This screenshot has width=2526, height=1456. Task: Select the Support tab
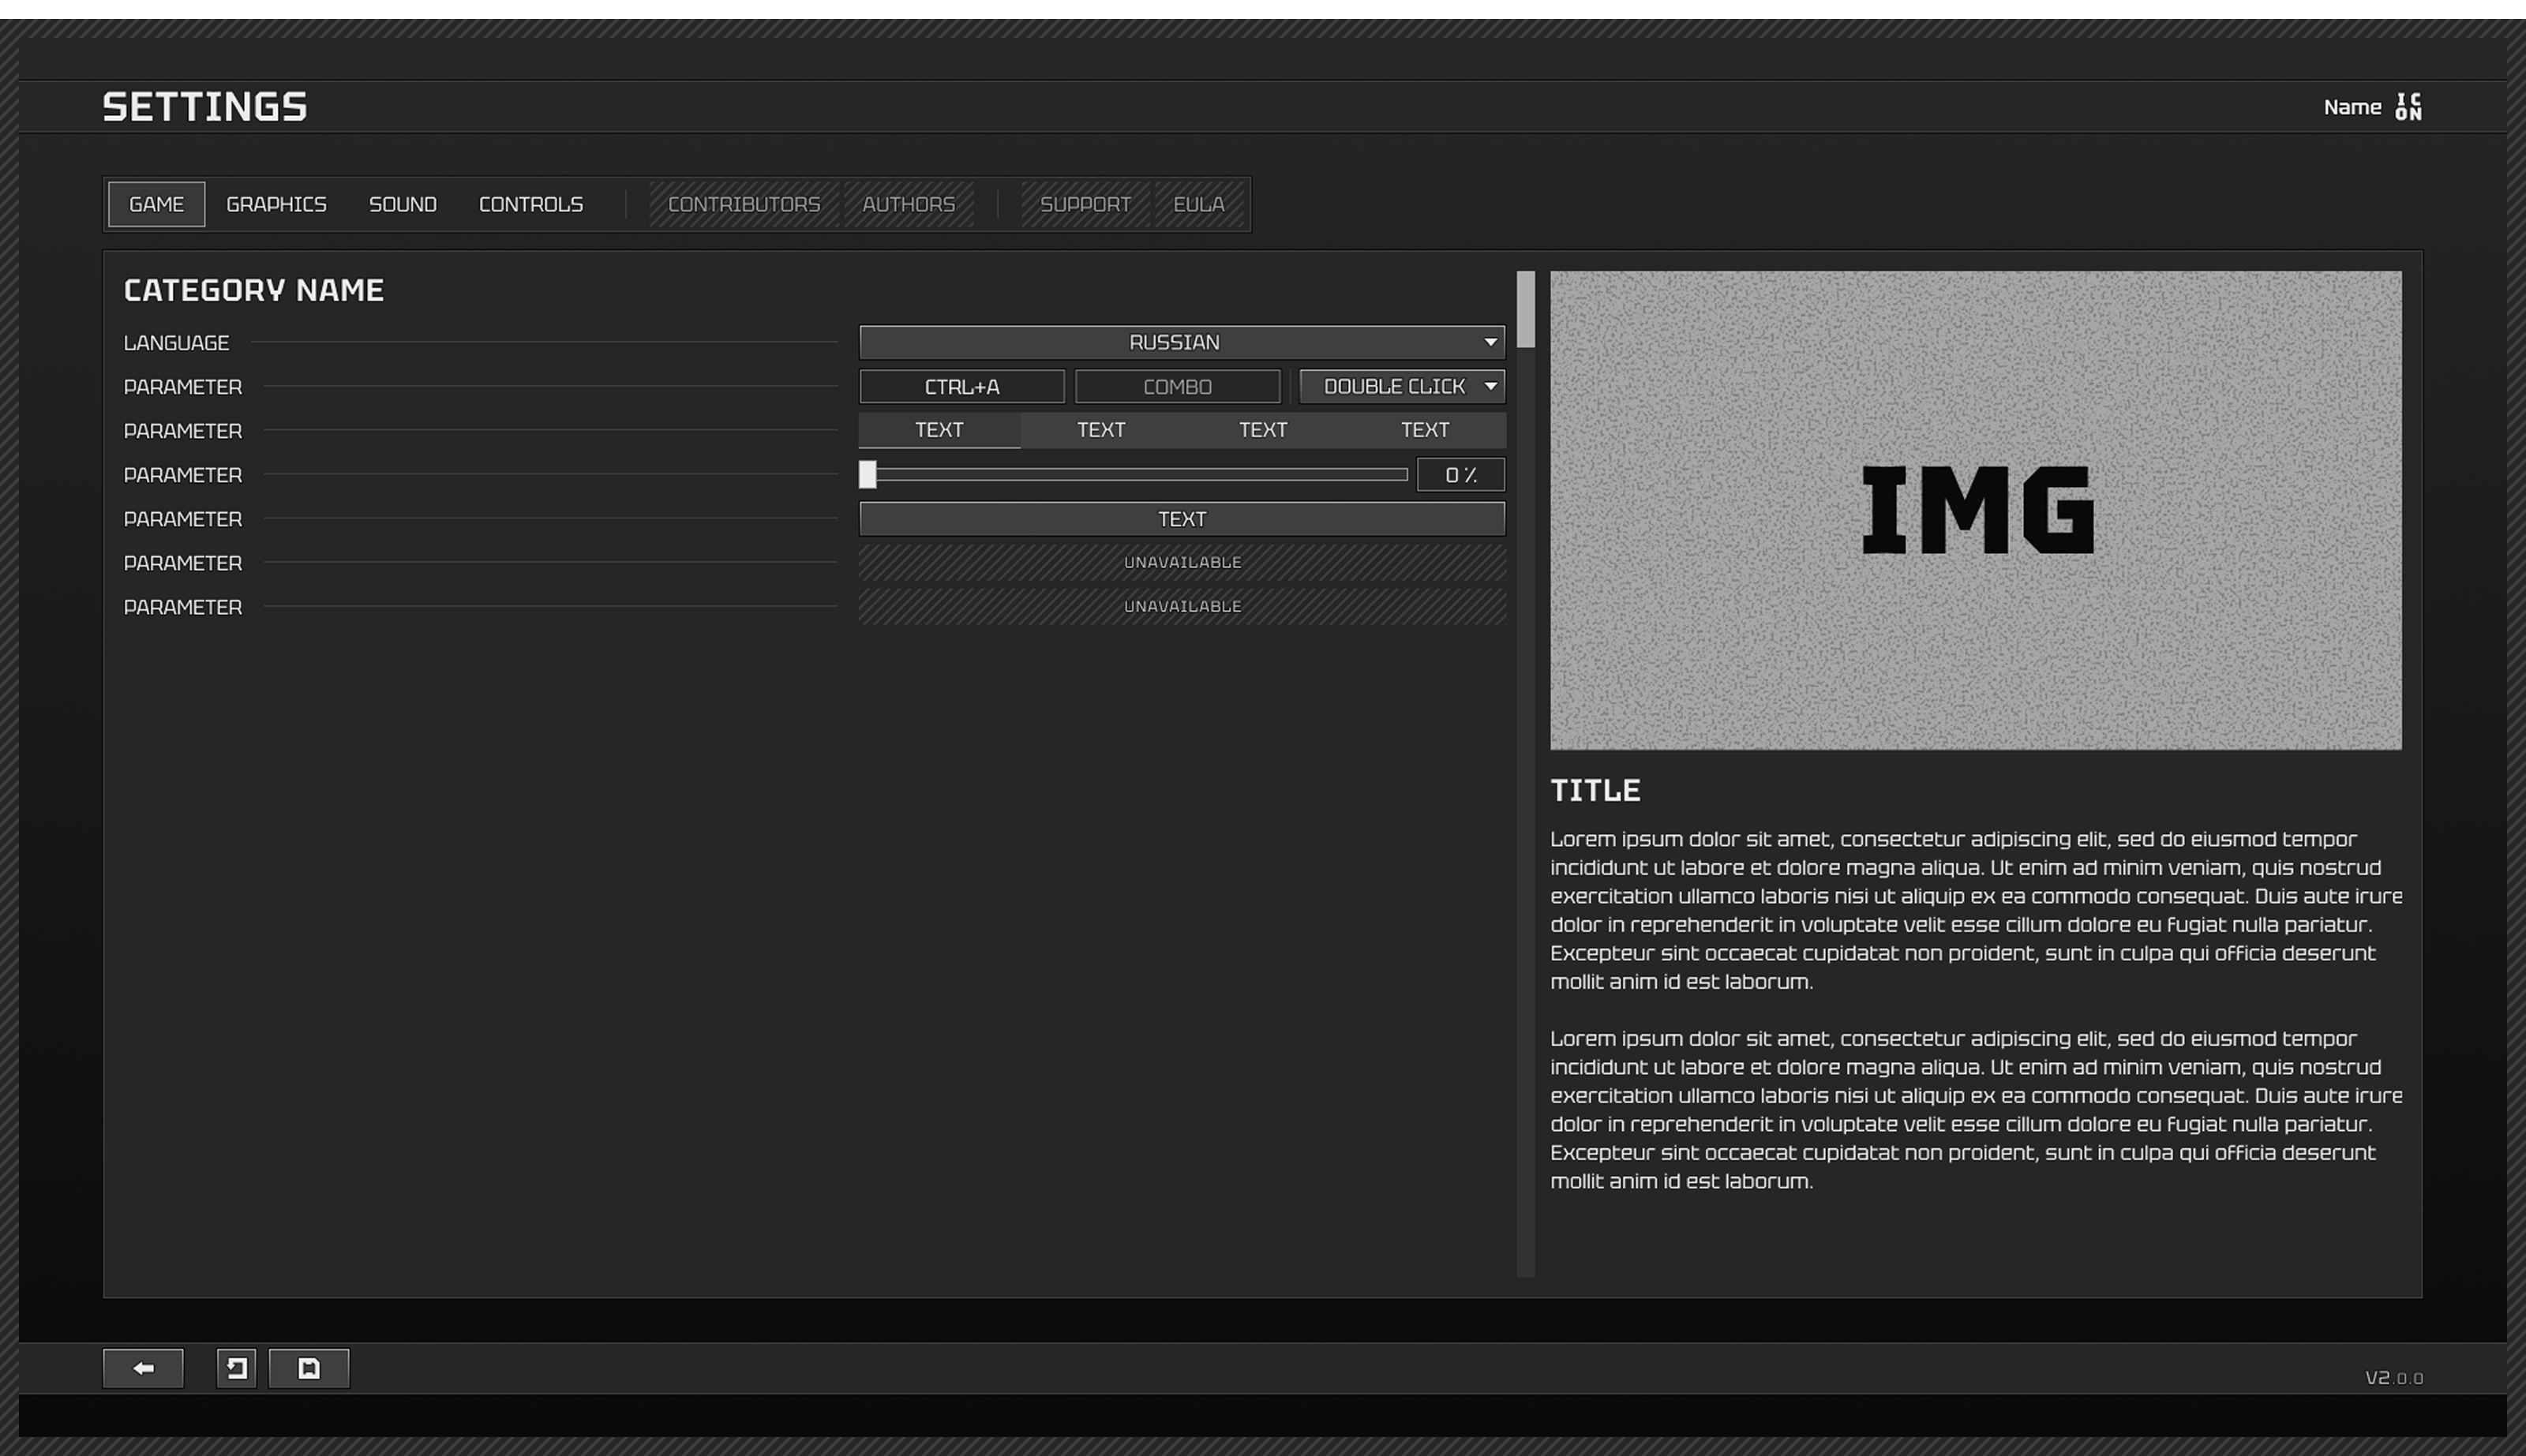coord(1085,204)
